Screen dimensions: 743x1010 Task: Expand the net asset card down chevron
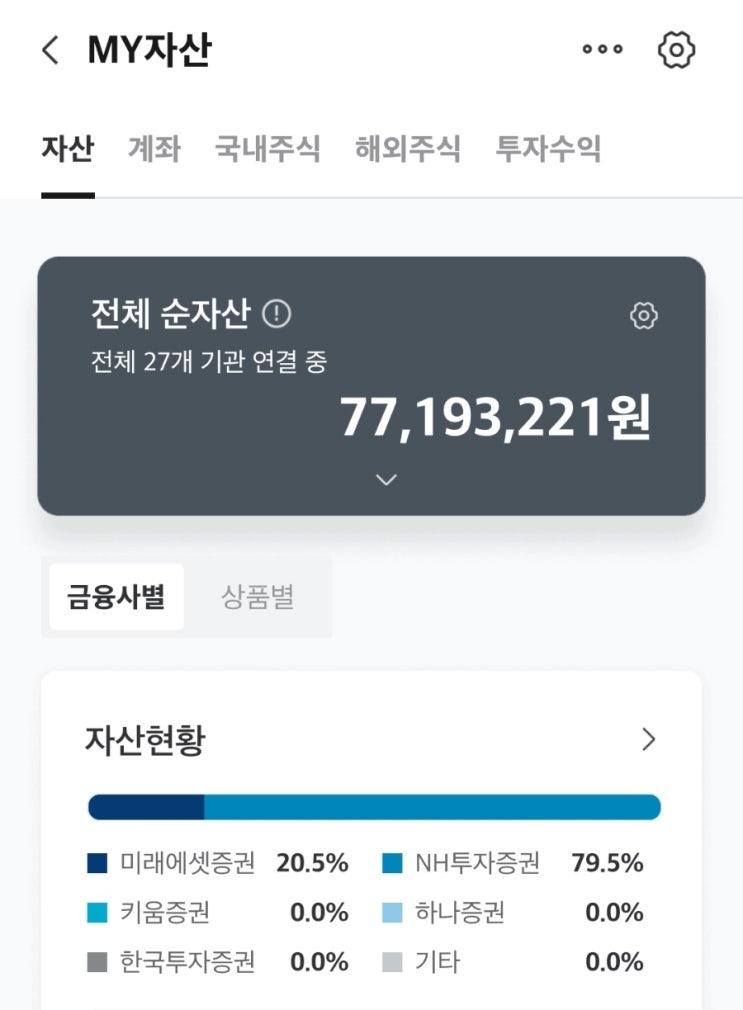tap(386, 480)
